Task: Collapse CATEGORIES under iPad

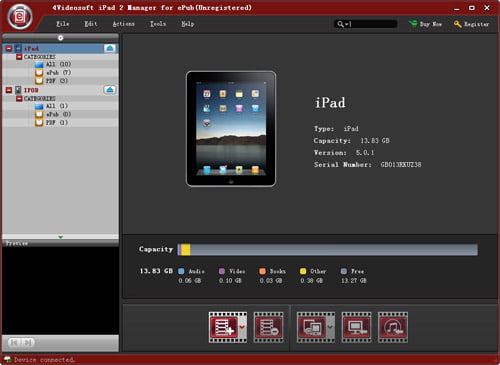Action: 19,57
